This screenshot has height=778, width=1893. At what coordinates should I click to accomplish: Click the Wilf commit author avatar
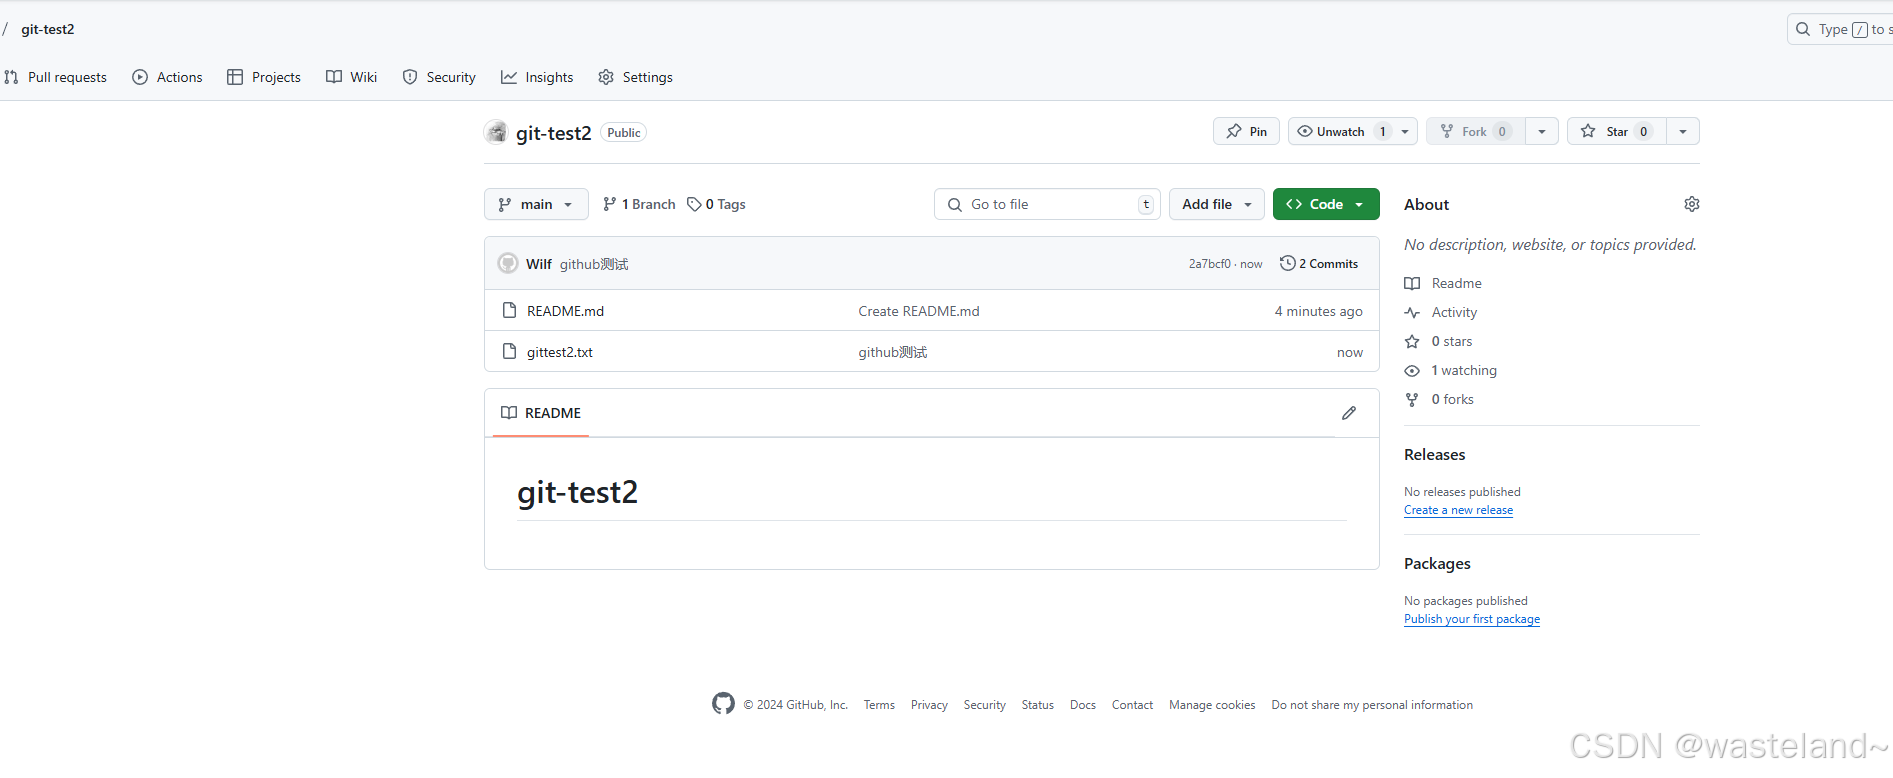pos(508,263)
